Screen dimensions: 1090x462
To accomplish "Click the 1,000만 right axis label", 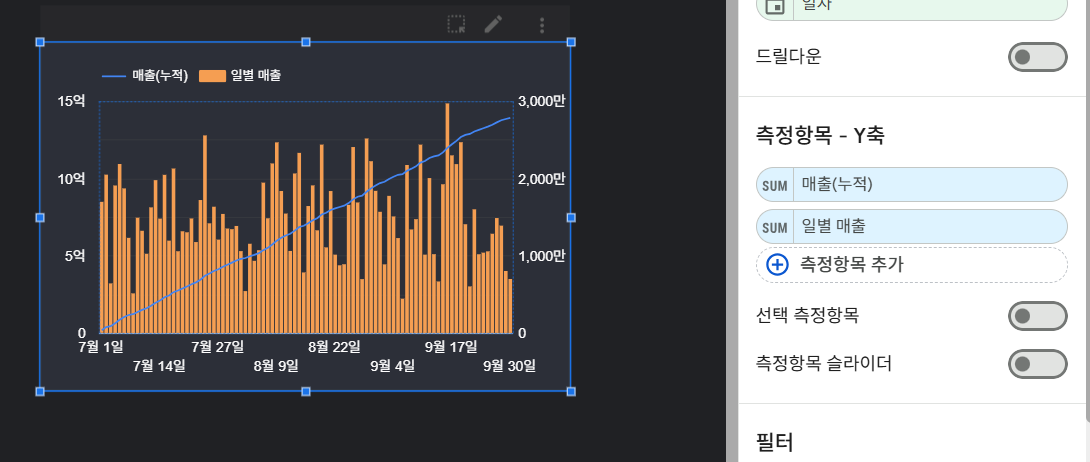I will coord(542,256).
